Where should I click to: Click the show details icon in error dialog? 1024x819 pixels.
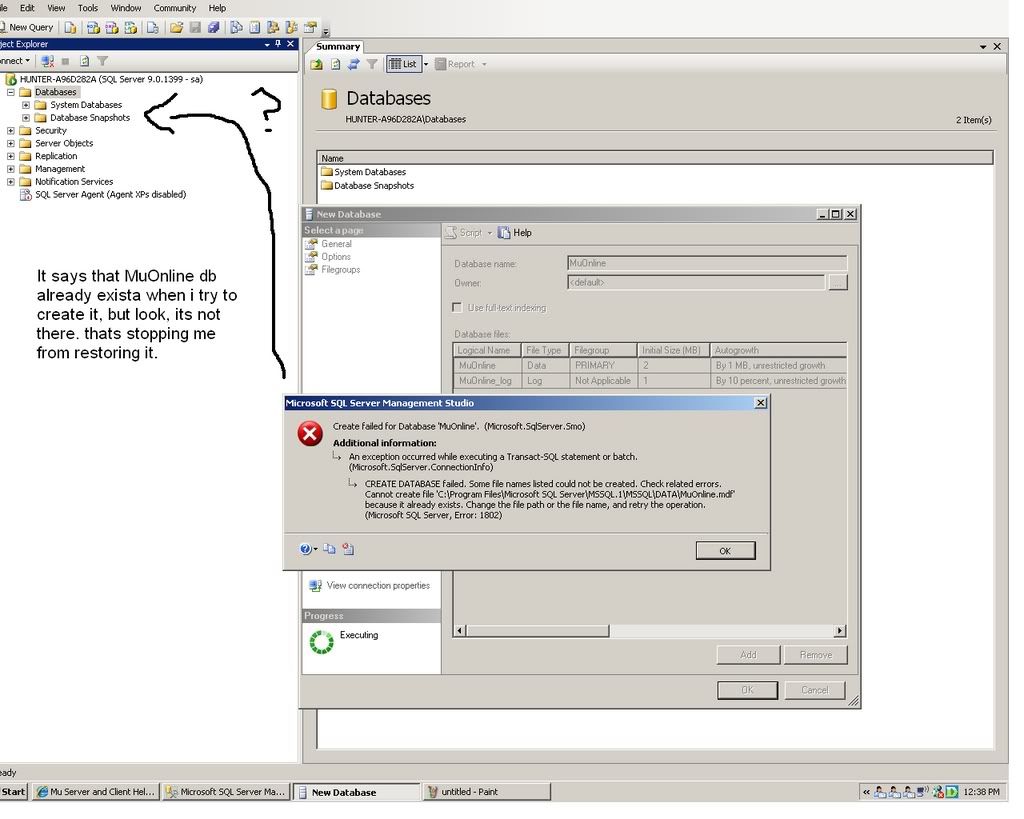pyautogui.click(x=347, y=549)
